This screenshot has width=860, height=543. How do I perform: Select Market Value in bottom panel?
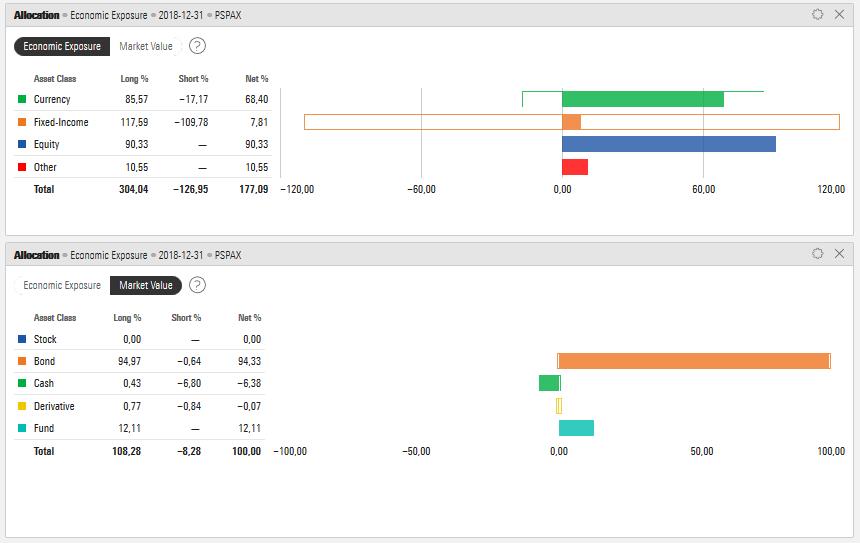click(146, 285)
